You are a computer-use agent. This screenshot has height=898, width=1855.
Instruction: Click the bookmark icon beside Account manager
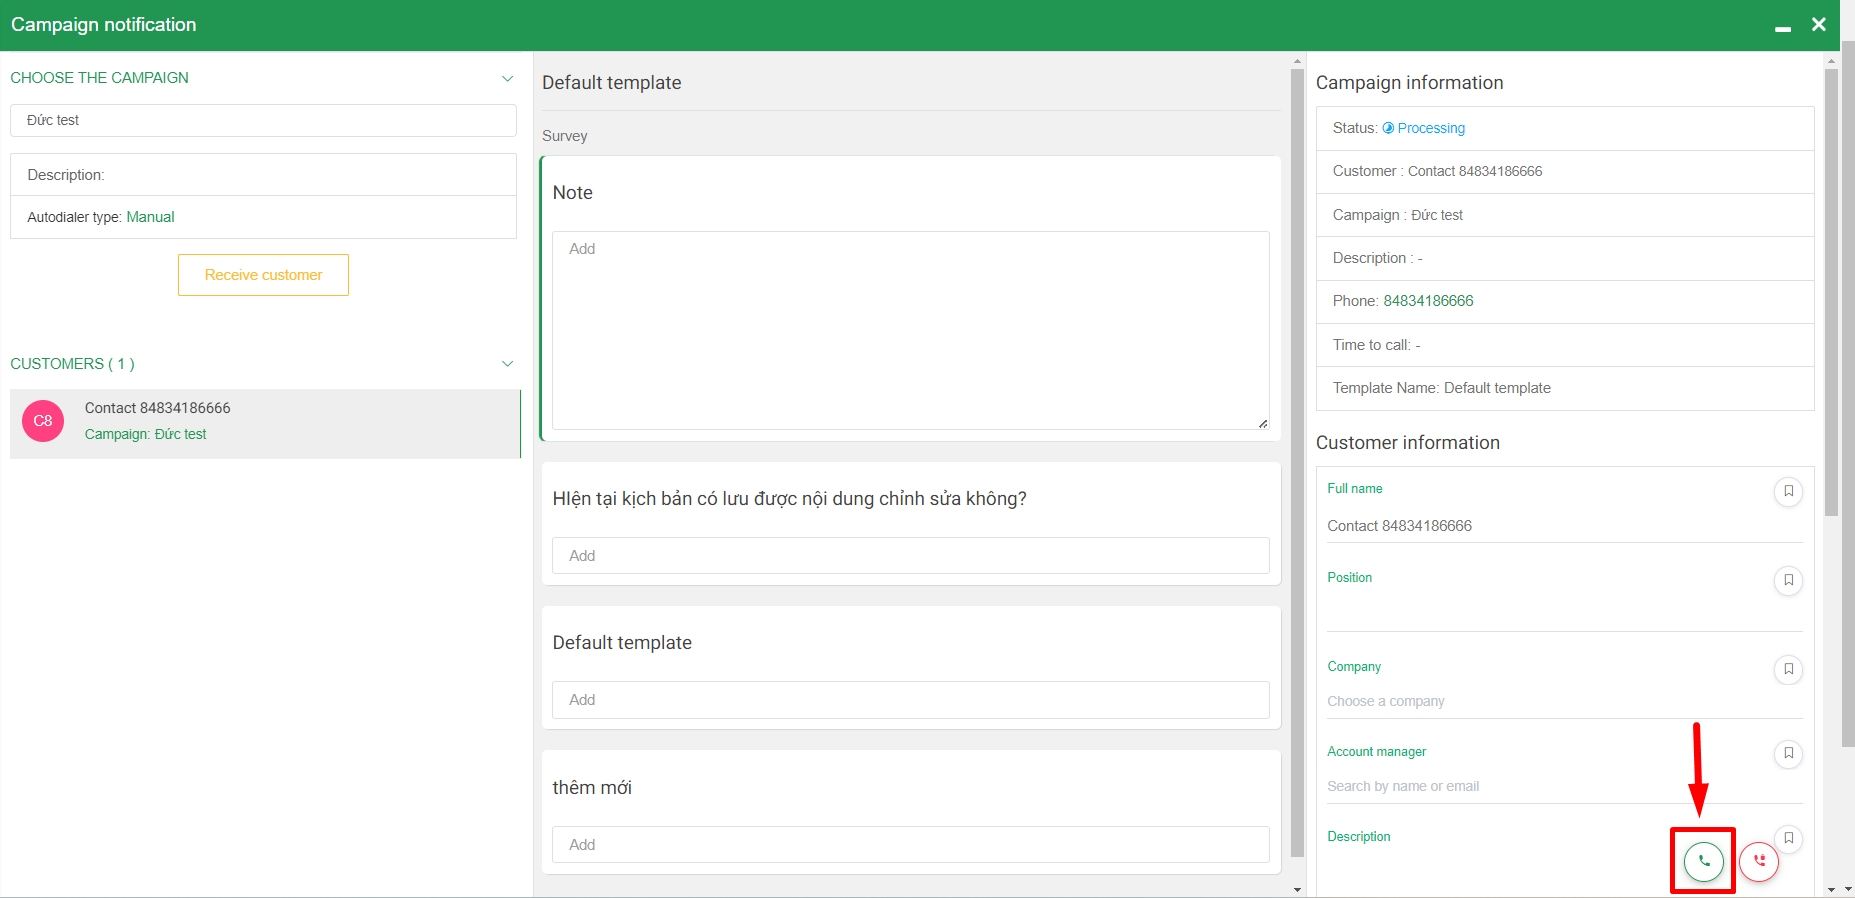pos(1788,753)
